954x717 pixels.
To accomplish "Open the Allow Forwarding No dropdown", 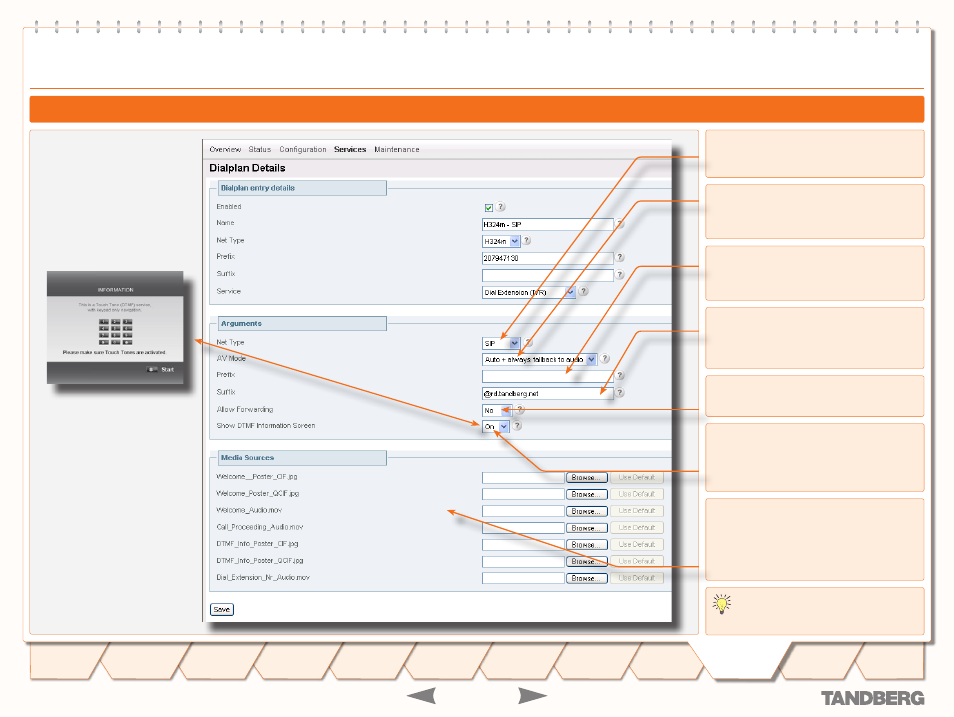I will click(497, 411).
